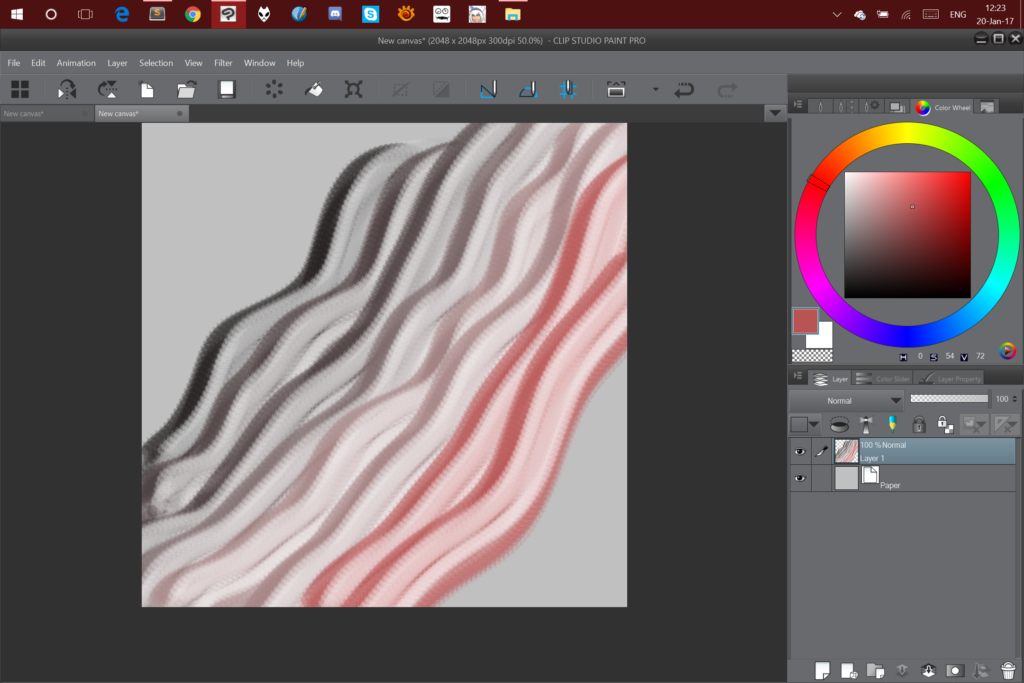Toggle Clip at Layer Below

coord(839,425)
